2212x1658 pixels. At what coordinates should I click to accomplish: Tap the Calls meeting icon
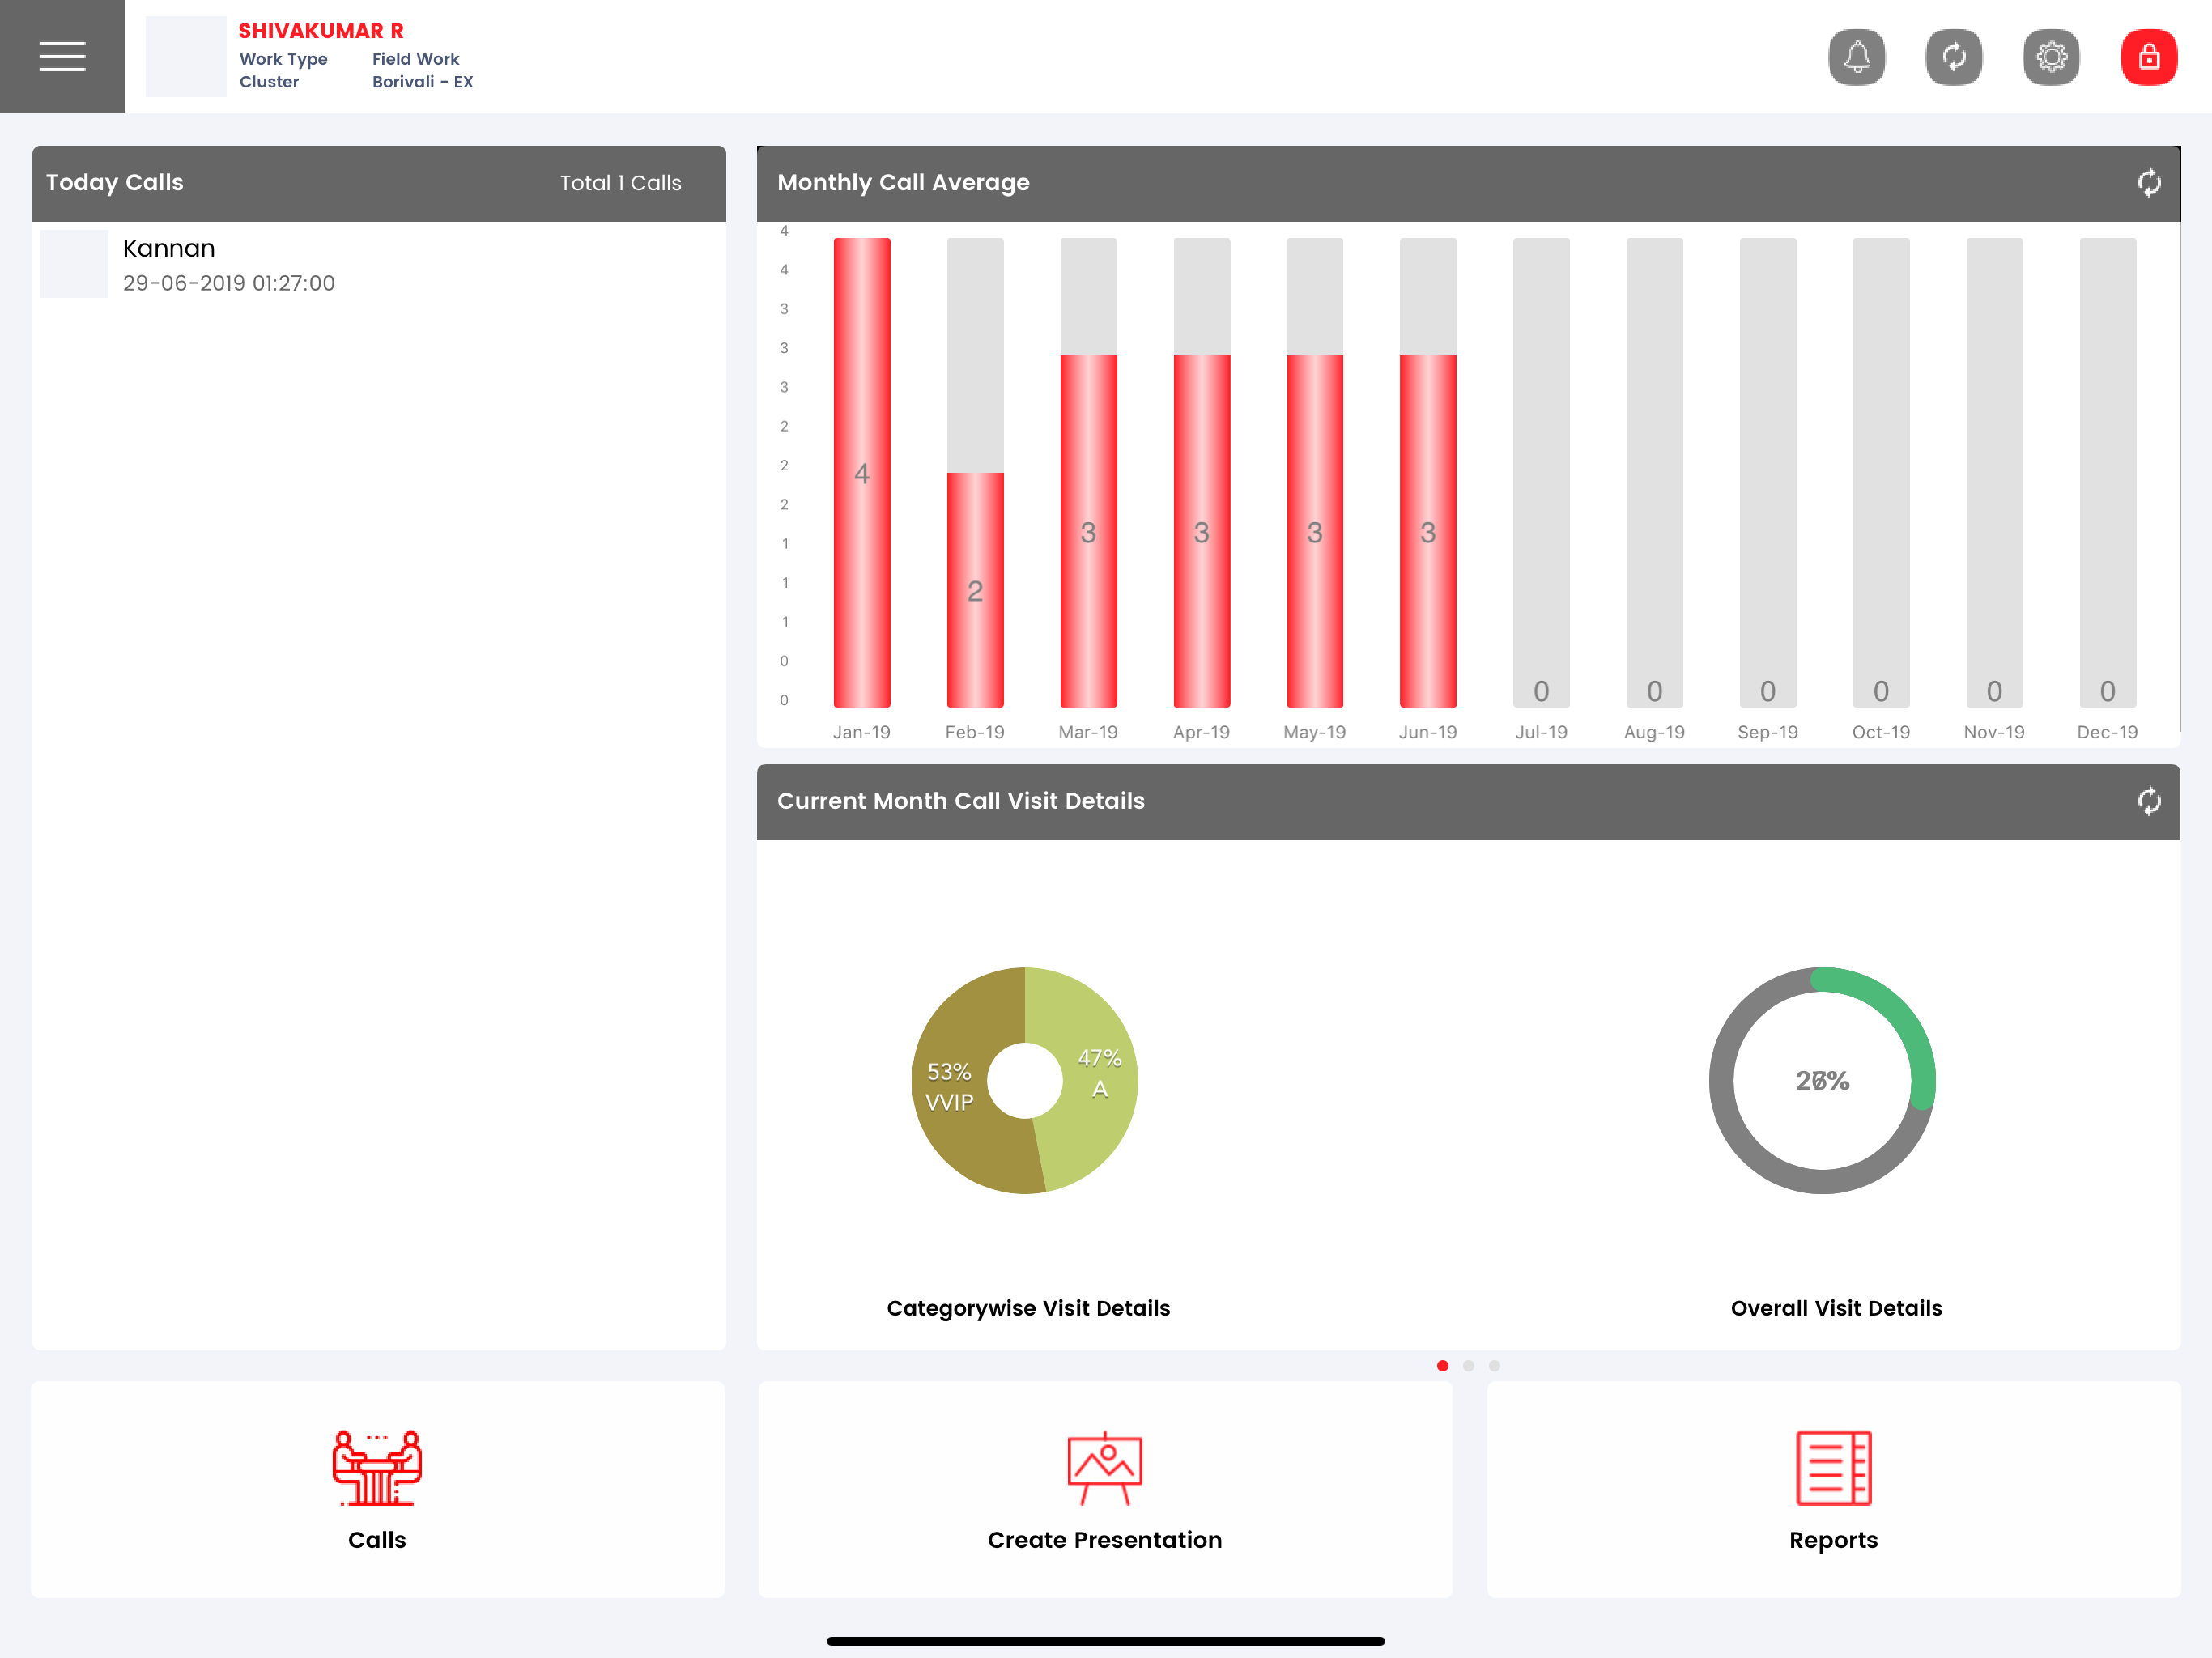click(x=377, y=1467)
